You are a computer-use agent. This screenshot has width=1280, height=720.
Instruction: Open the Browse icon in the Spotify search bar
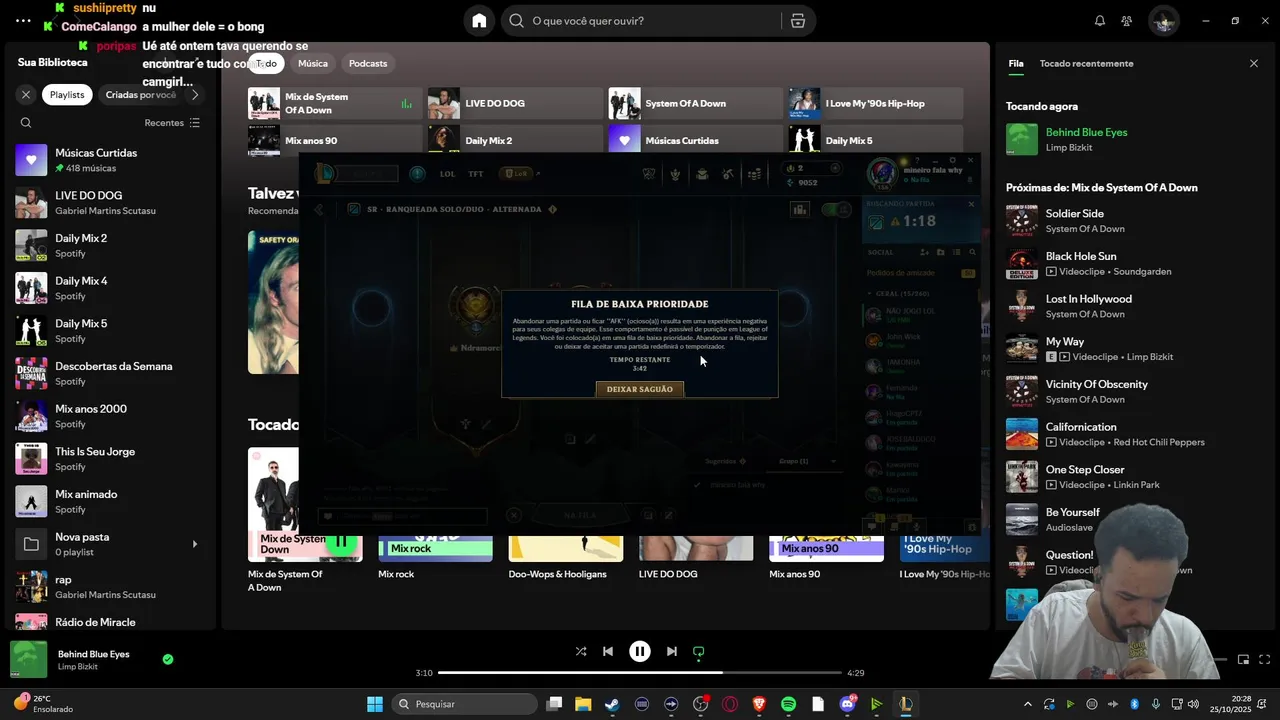pos(797,21)
